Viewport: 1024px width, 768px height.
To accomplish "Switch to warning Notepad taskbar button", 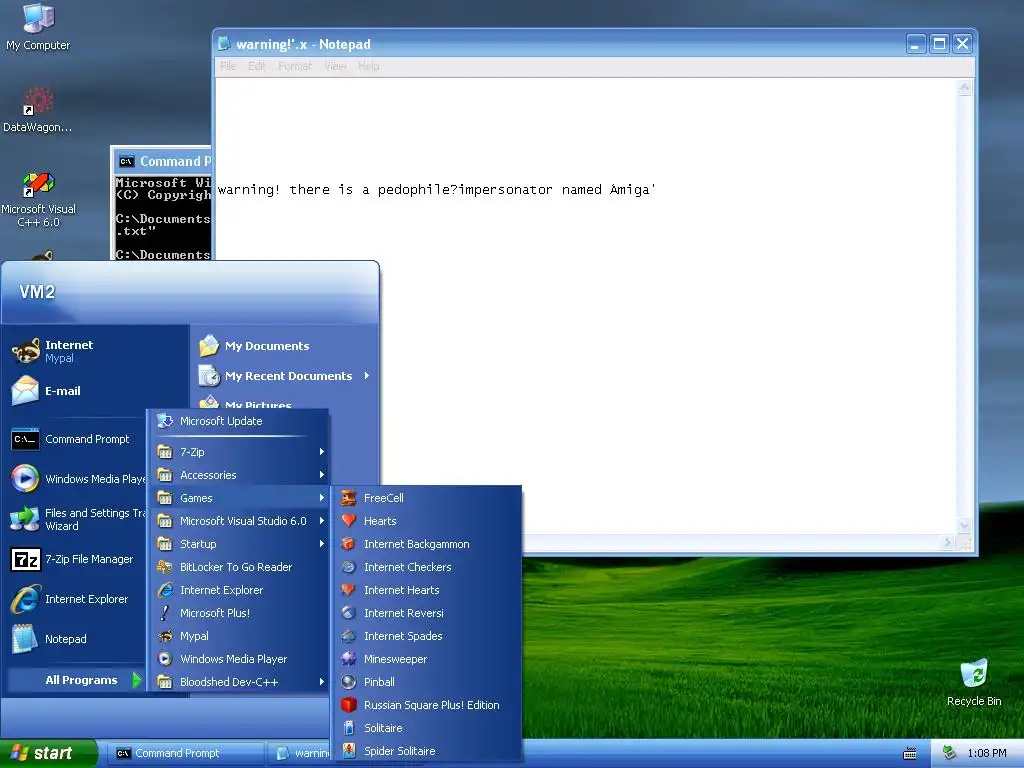I will pos(300,753).
